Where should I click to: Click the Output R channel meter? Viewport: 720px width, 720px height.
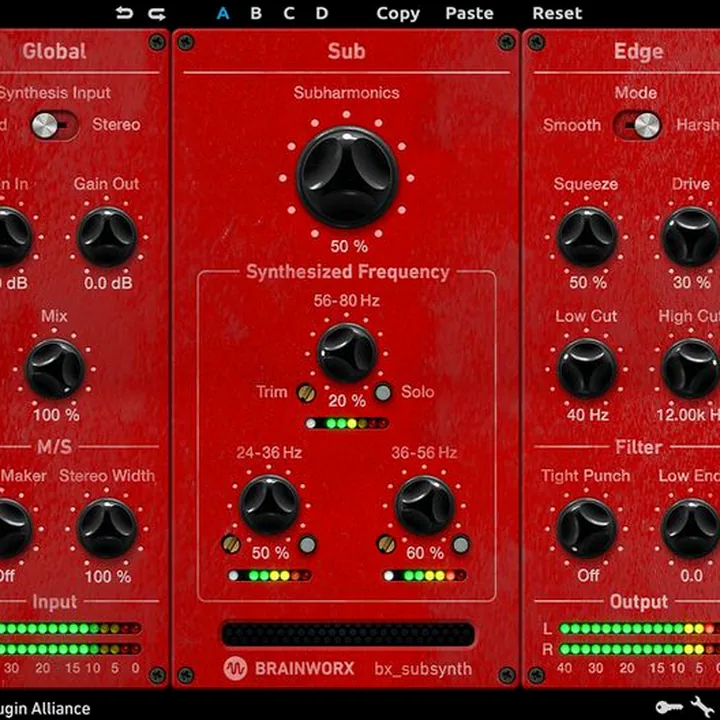point(640,649)
